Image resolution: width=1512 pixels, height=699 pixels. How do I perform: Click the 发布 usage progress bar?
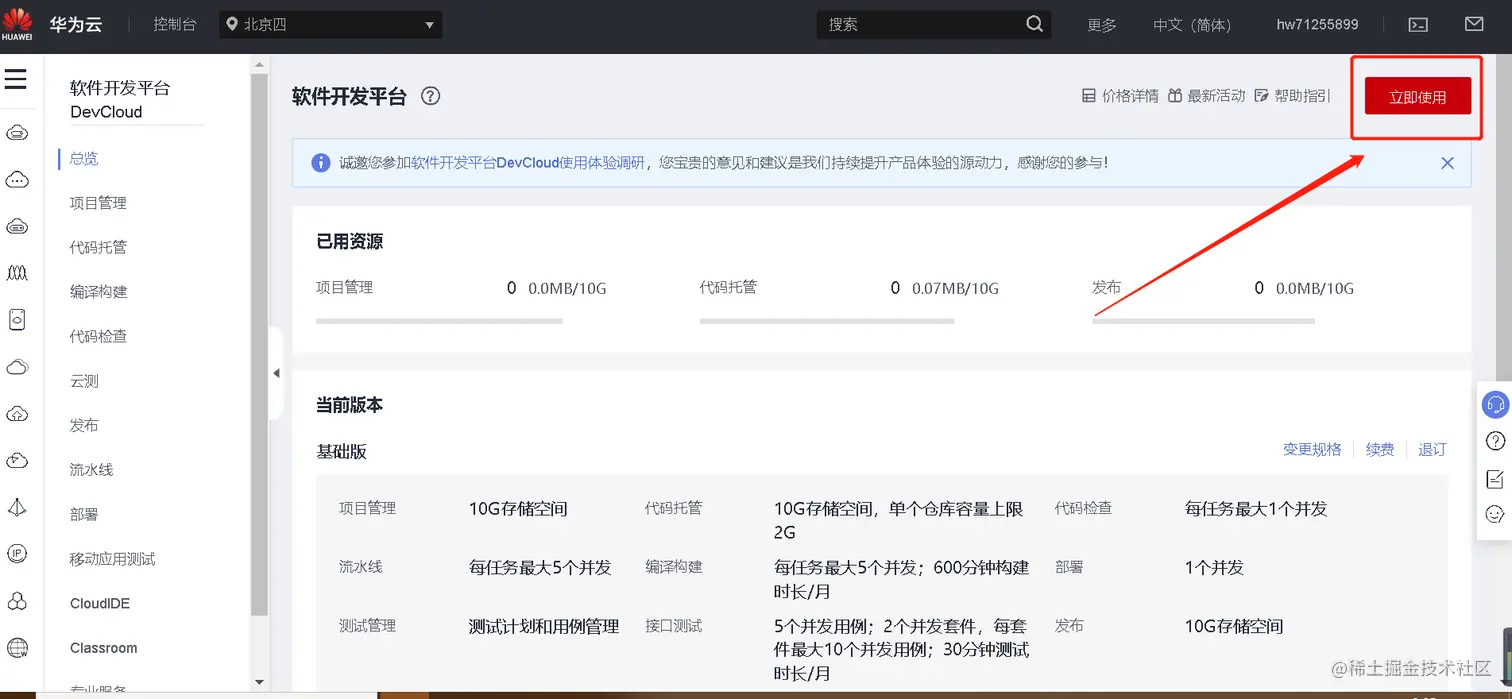point(1203,321)
